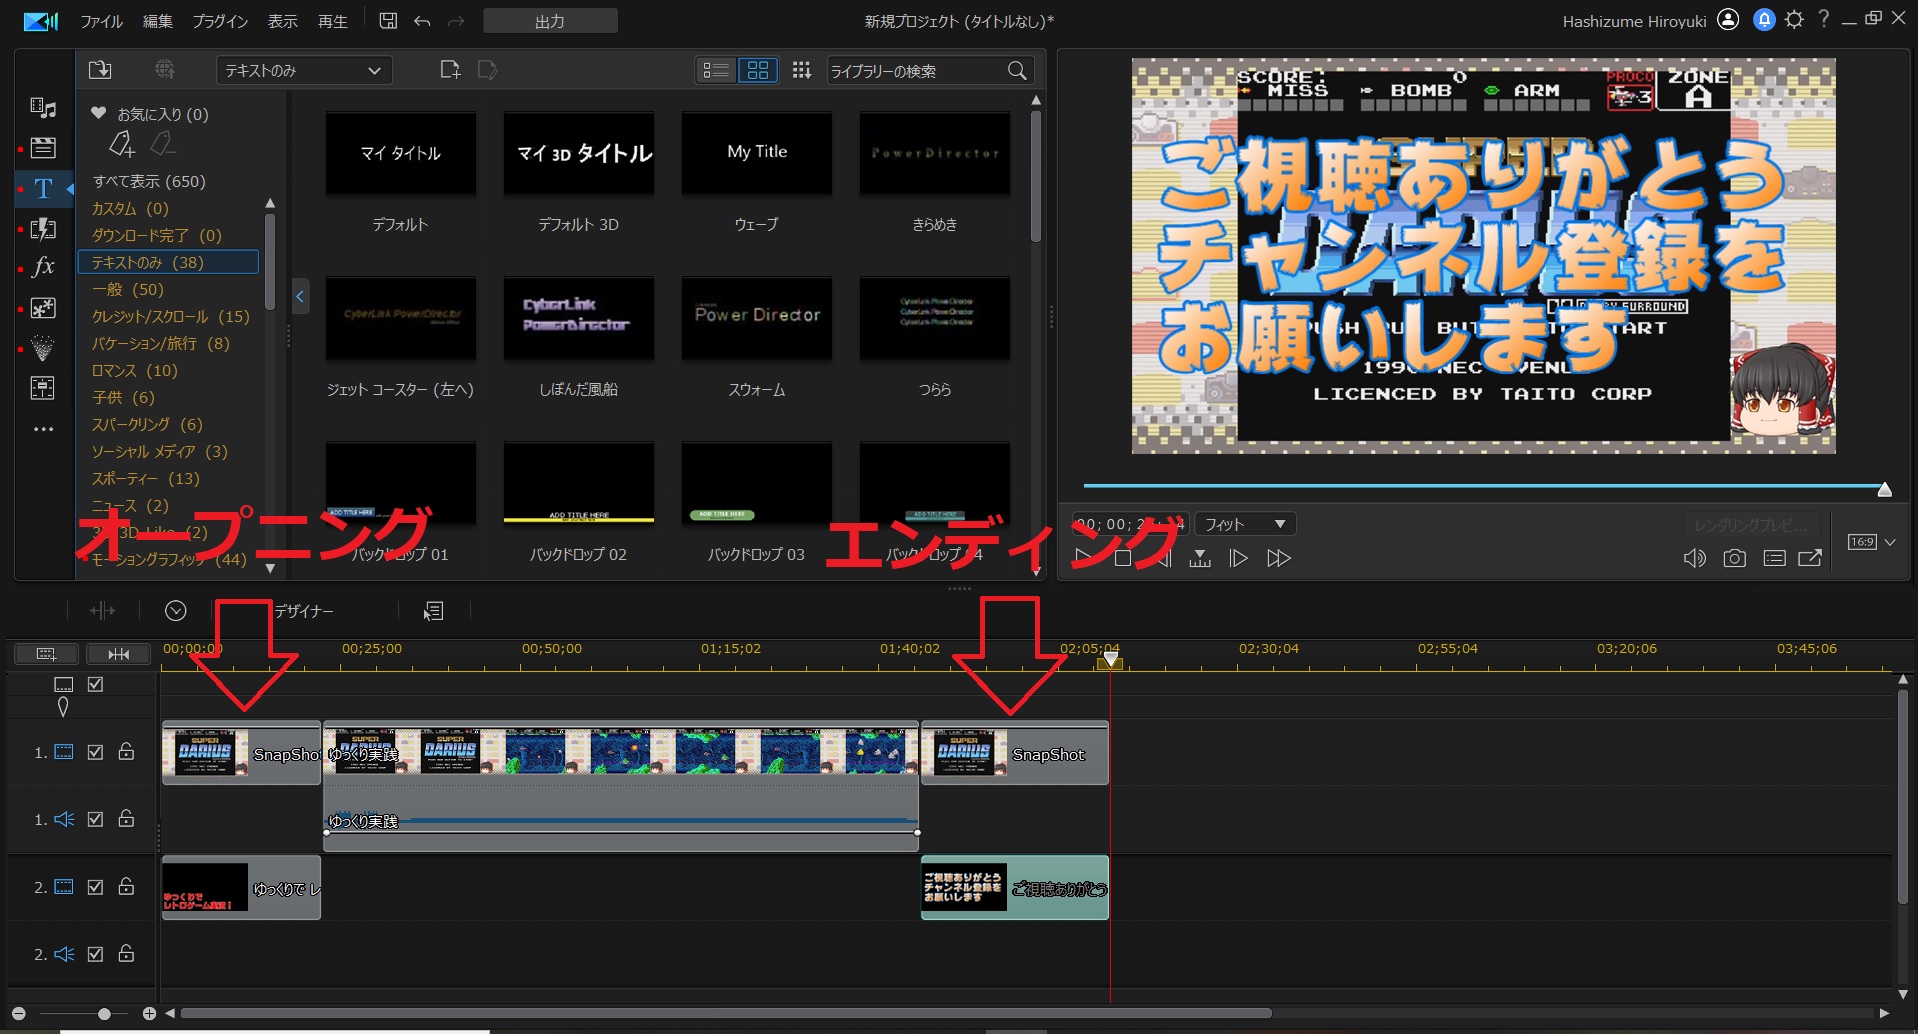The image size is (1918, 1034).
Task: Open help with the question mark
Action: click(x=1824, y=20)
